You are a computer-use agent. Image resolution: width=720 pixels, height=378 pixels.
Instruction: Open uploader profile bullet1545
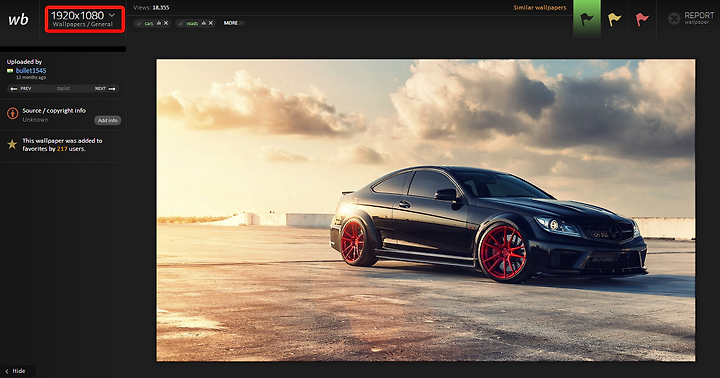tap(31, 70)
